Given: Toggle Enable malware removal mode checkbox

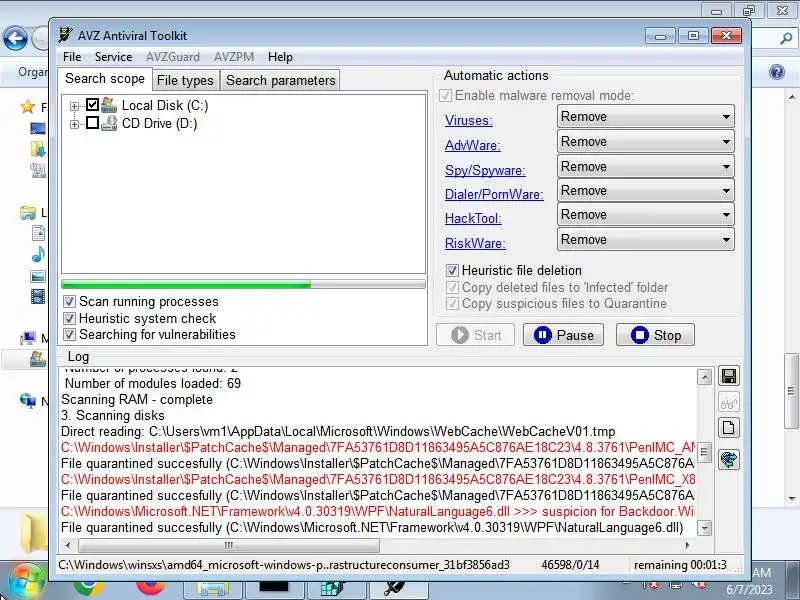Looking at the screenshot, I should click(x=445, y=95).
